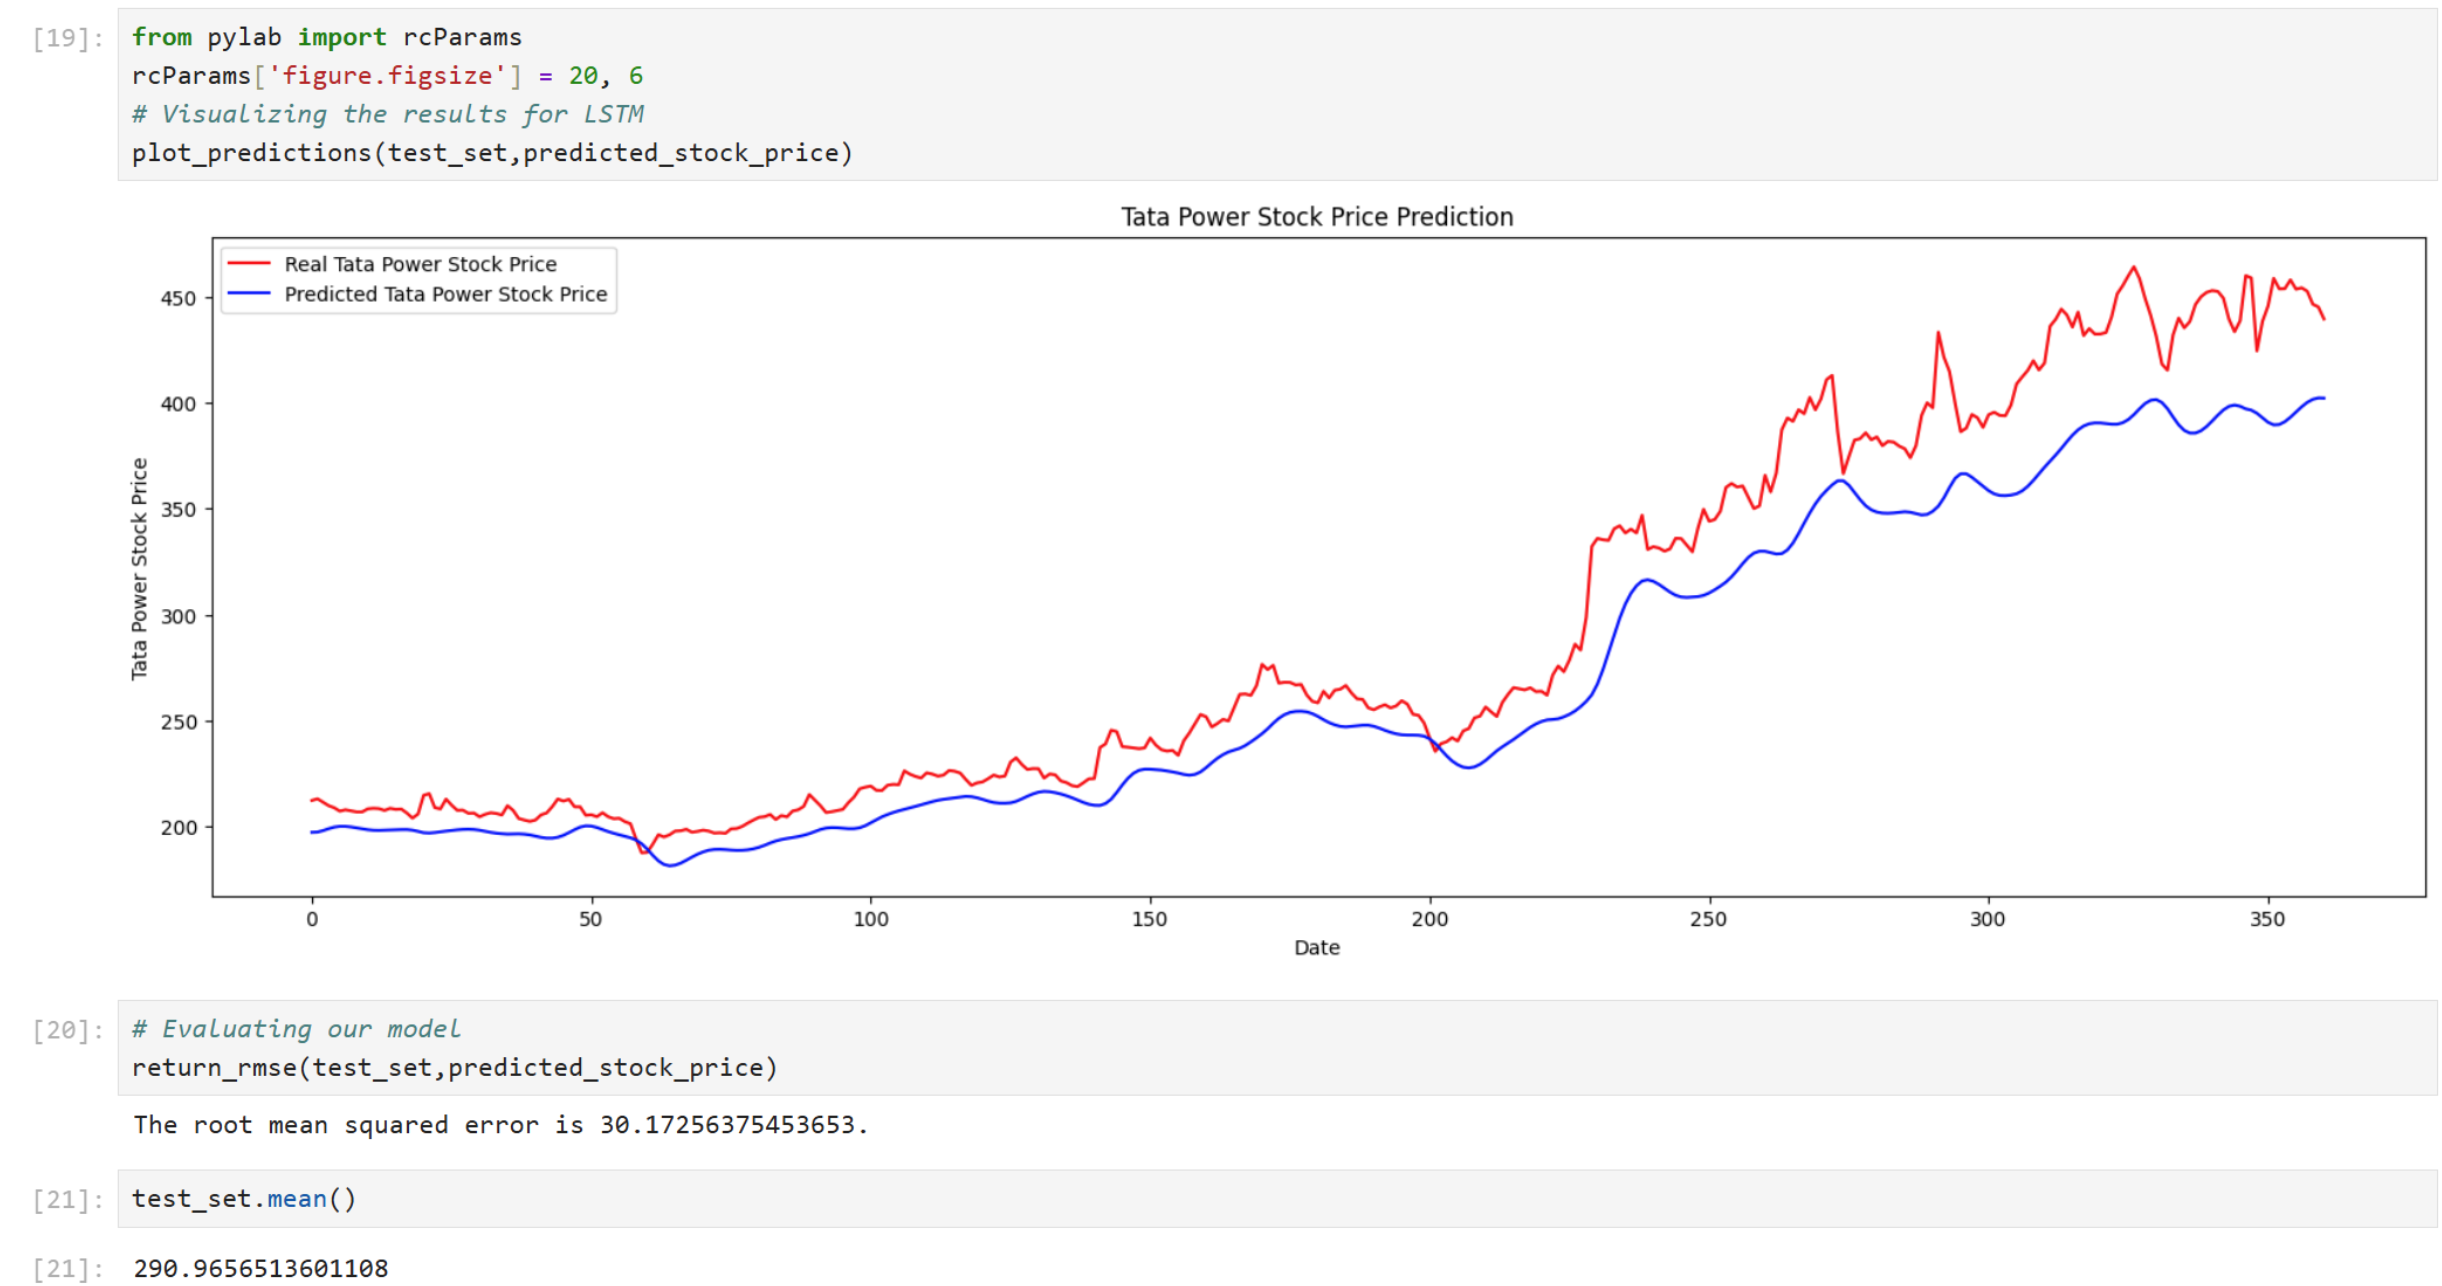Click the root mean squared error output text
2442x1286 pixels.
point(501,1125)
